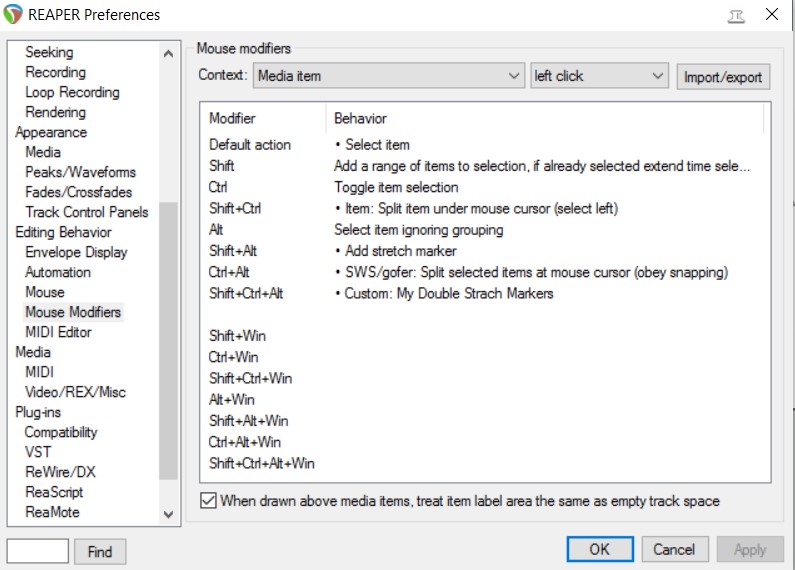
Task: Go to Peaks/Waveforms settings
Action: click(80, 172)
